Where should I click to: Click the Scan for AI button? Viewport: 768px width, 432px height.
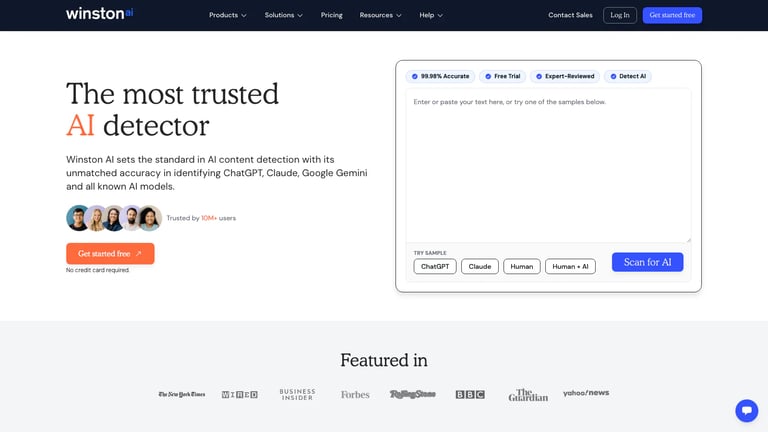(648, 262)
